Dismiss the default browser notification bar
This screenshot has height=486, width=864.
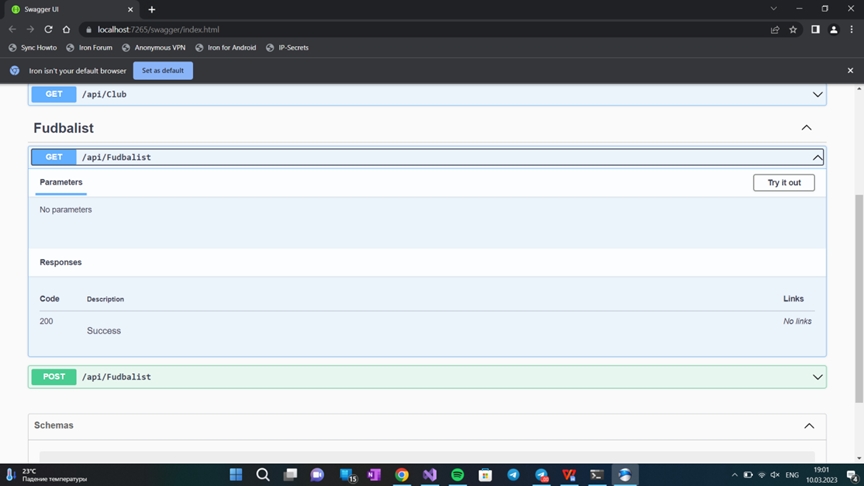[850, 71]
